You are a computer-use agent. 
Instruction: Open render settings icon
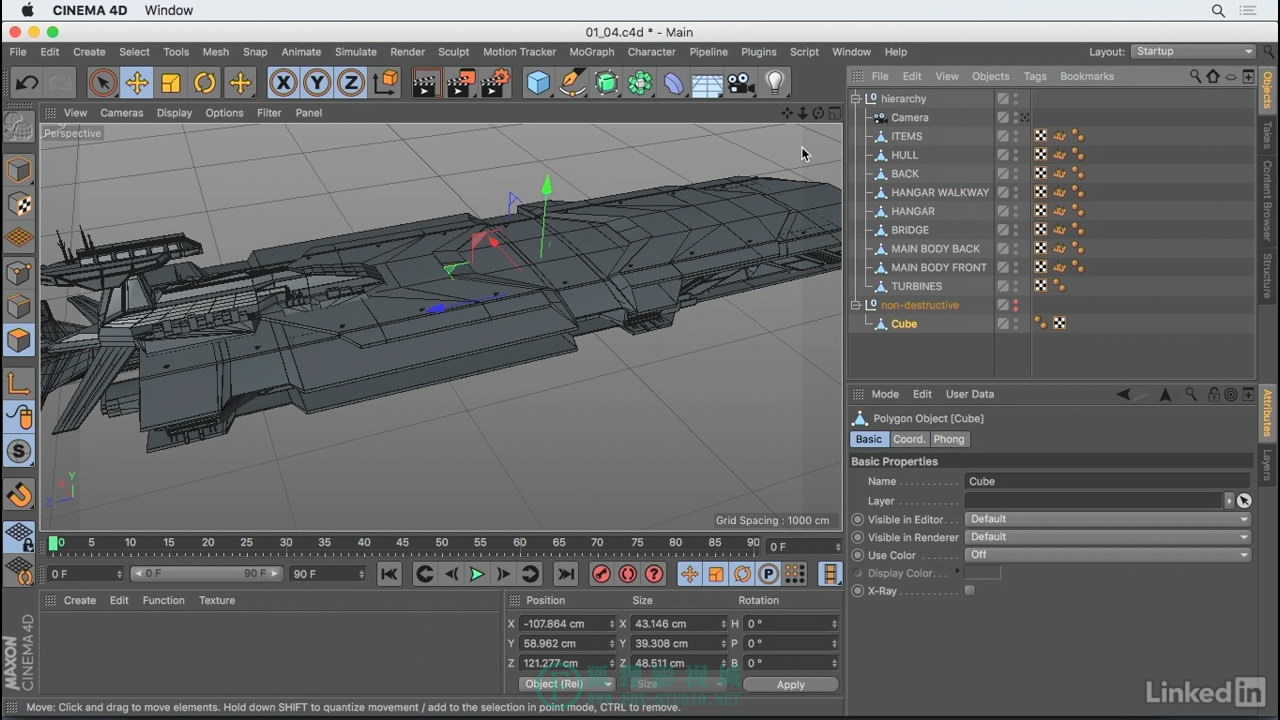(495, 83)
